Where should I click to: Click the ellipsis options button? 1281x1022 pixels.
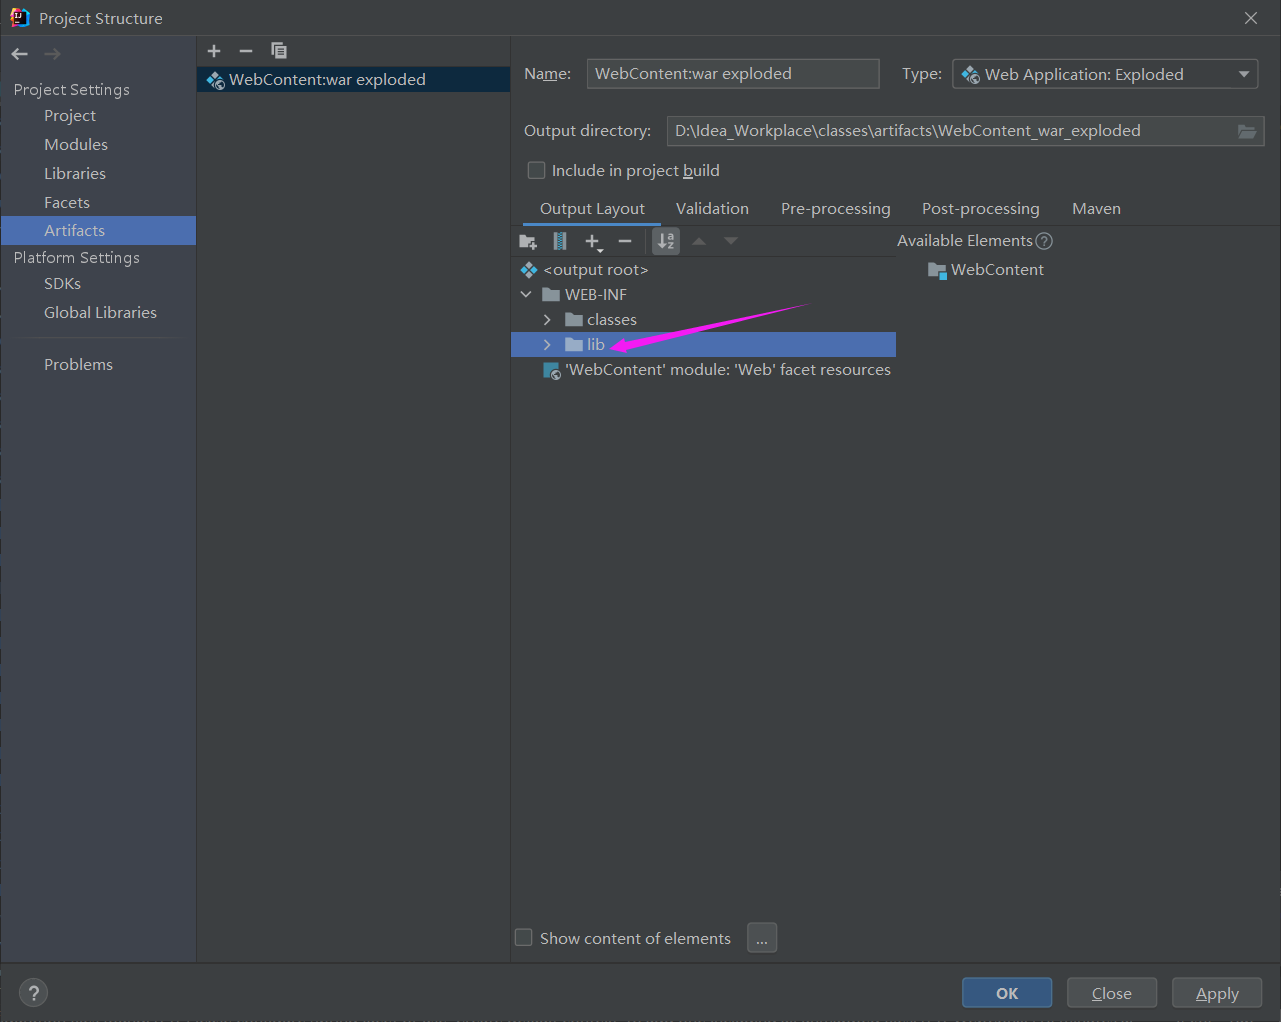[762, 938]
